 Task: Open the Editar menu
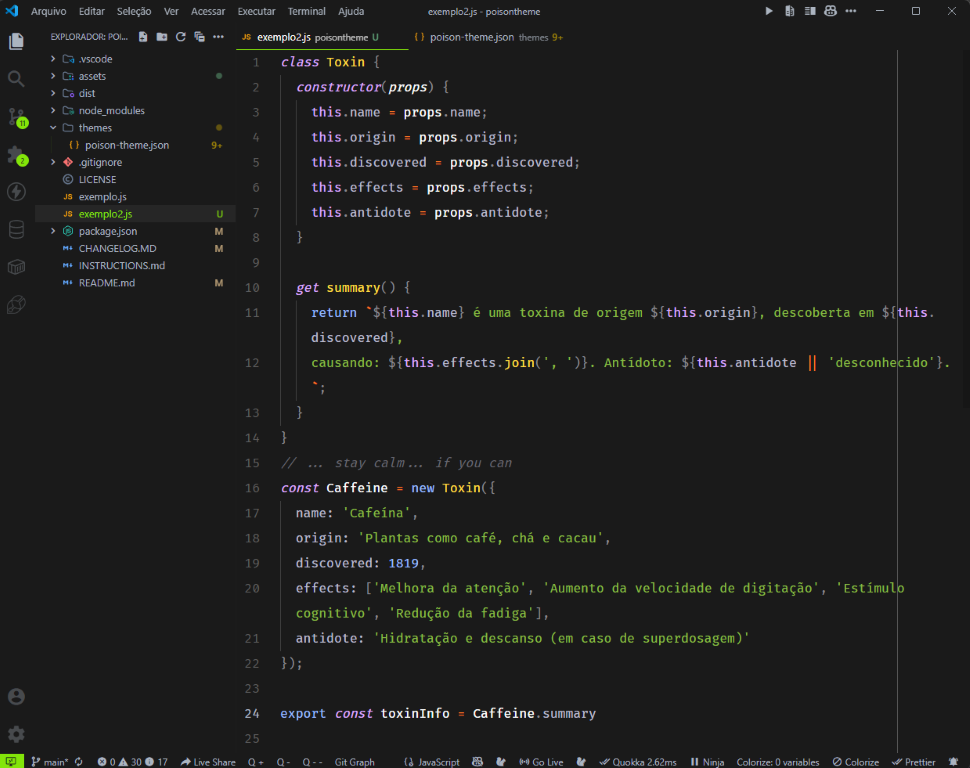click(x=92, y=11)
